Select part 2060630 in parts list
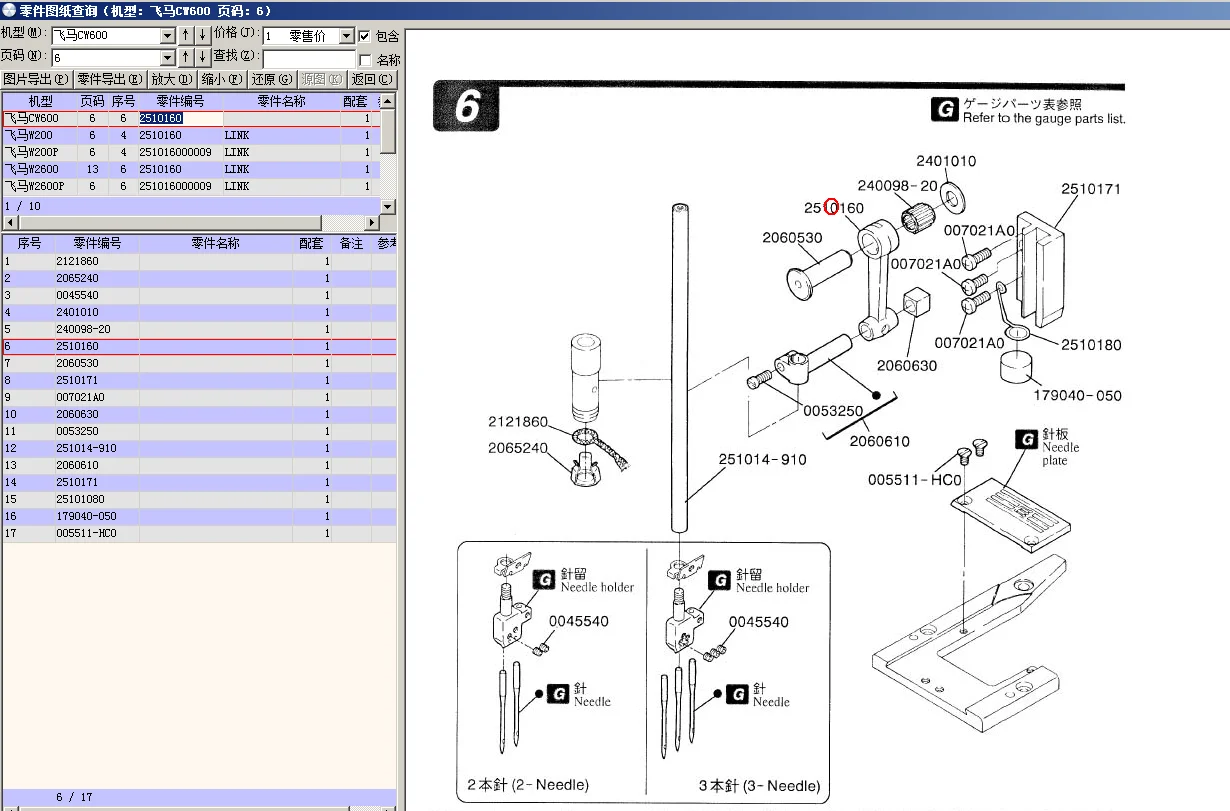1230x811 pixels. click(199, 414)
